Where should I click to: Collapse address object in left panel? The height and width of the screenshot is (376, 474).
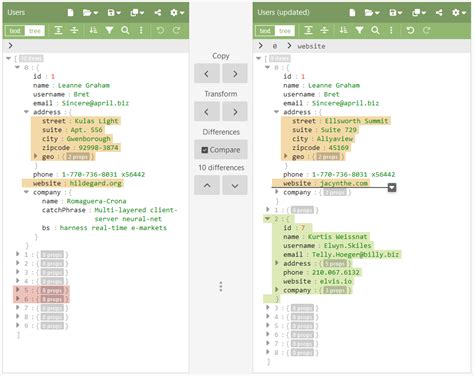point(26,112)
